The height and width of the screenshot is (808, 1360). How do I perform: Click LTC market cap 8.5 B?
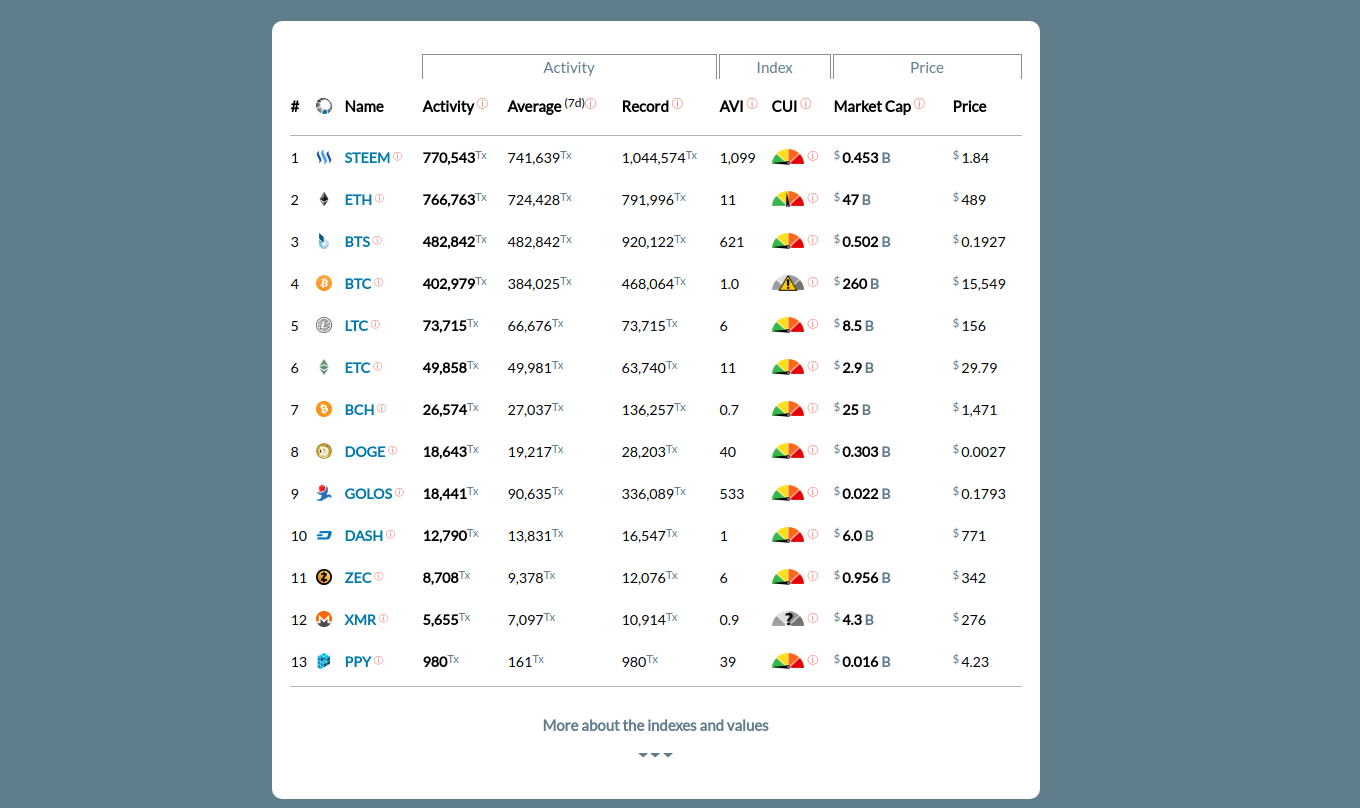(x=858, y=326)
